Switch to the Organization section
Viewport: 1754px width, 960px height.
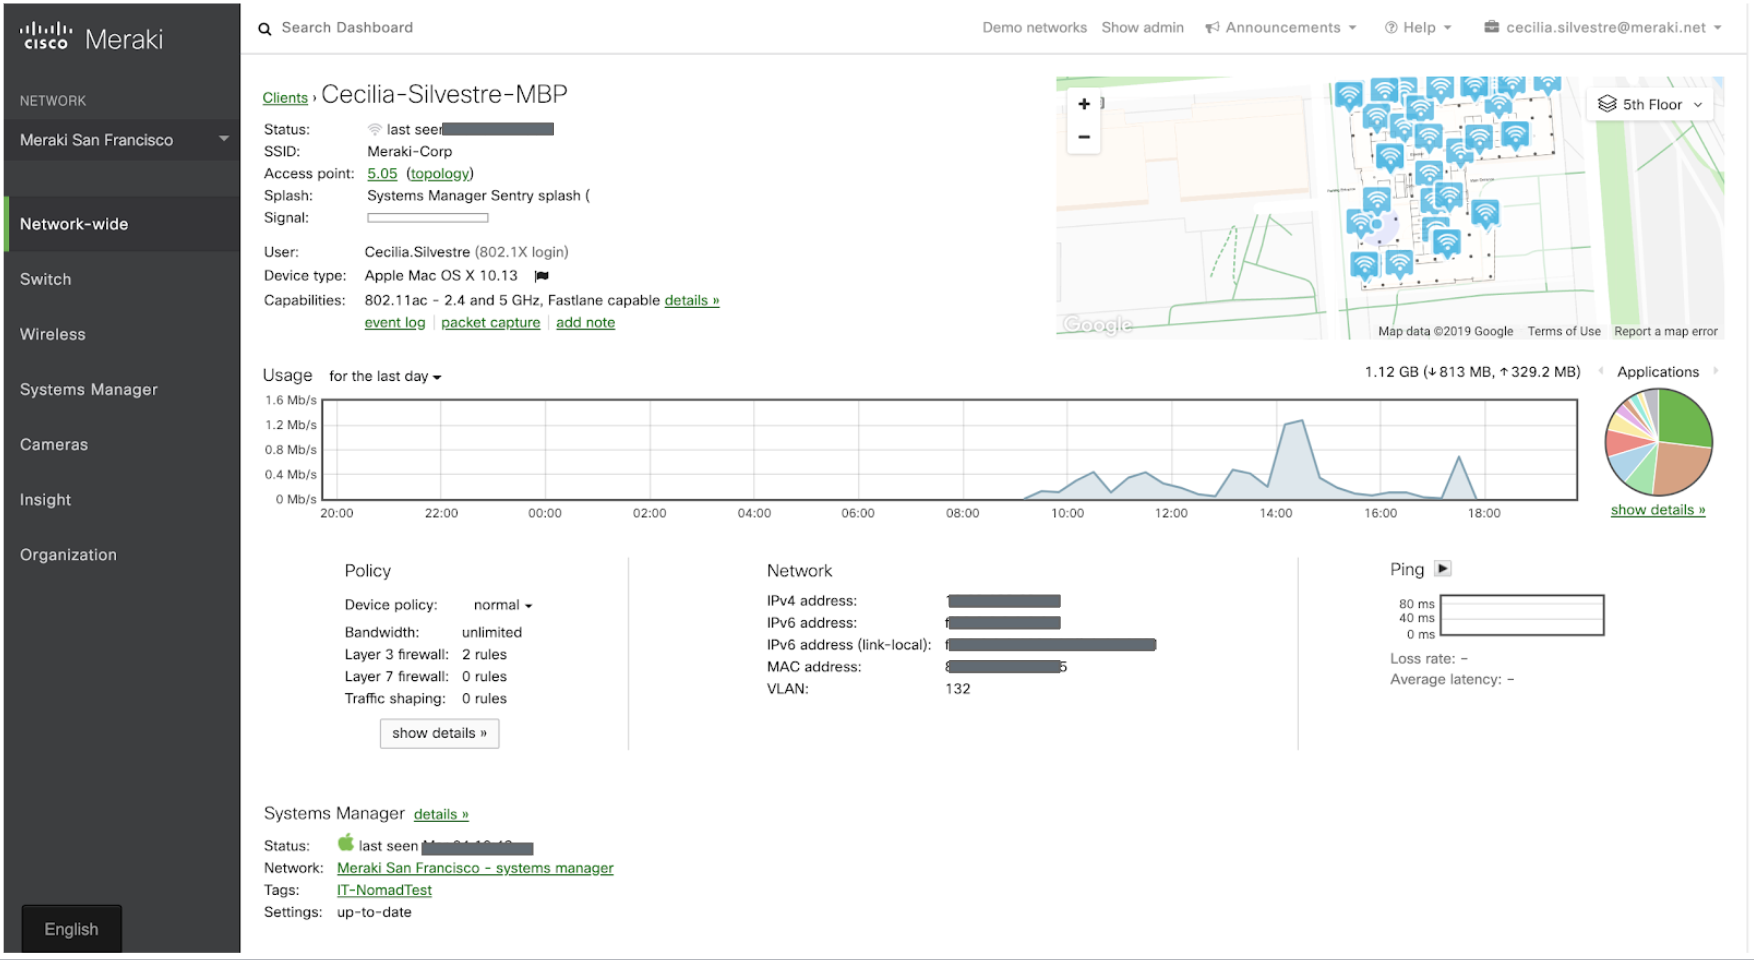pos(68,554)
